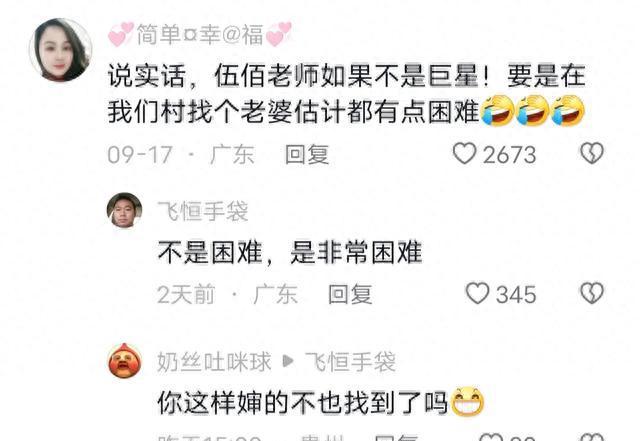Tap the 345 like count

516,295
